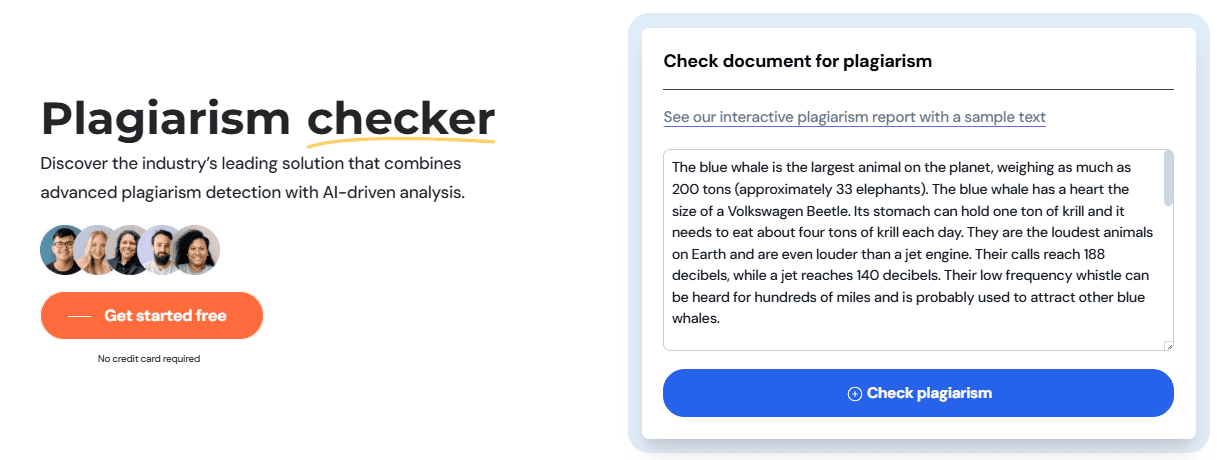Click the Plagiarism checker heading

(268, 118)
